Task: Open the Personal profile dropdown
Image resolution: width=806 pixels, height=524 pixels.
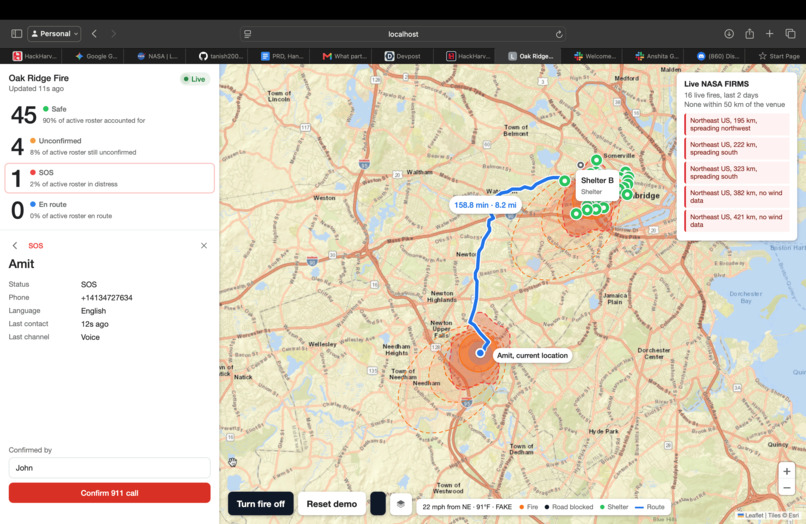Action: point(54,33)
